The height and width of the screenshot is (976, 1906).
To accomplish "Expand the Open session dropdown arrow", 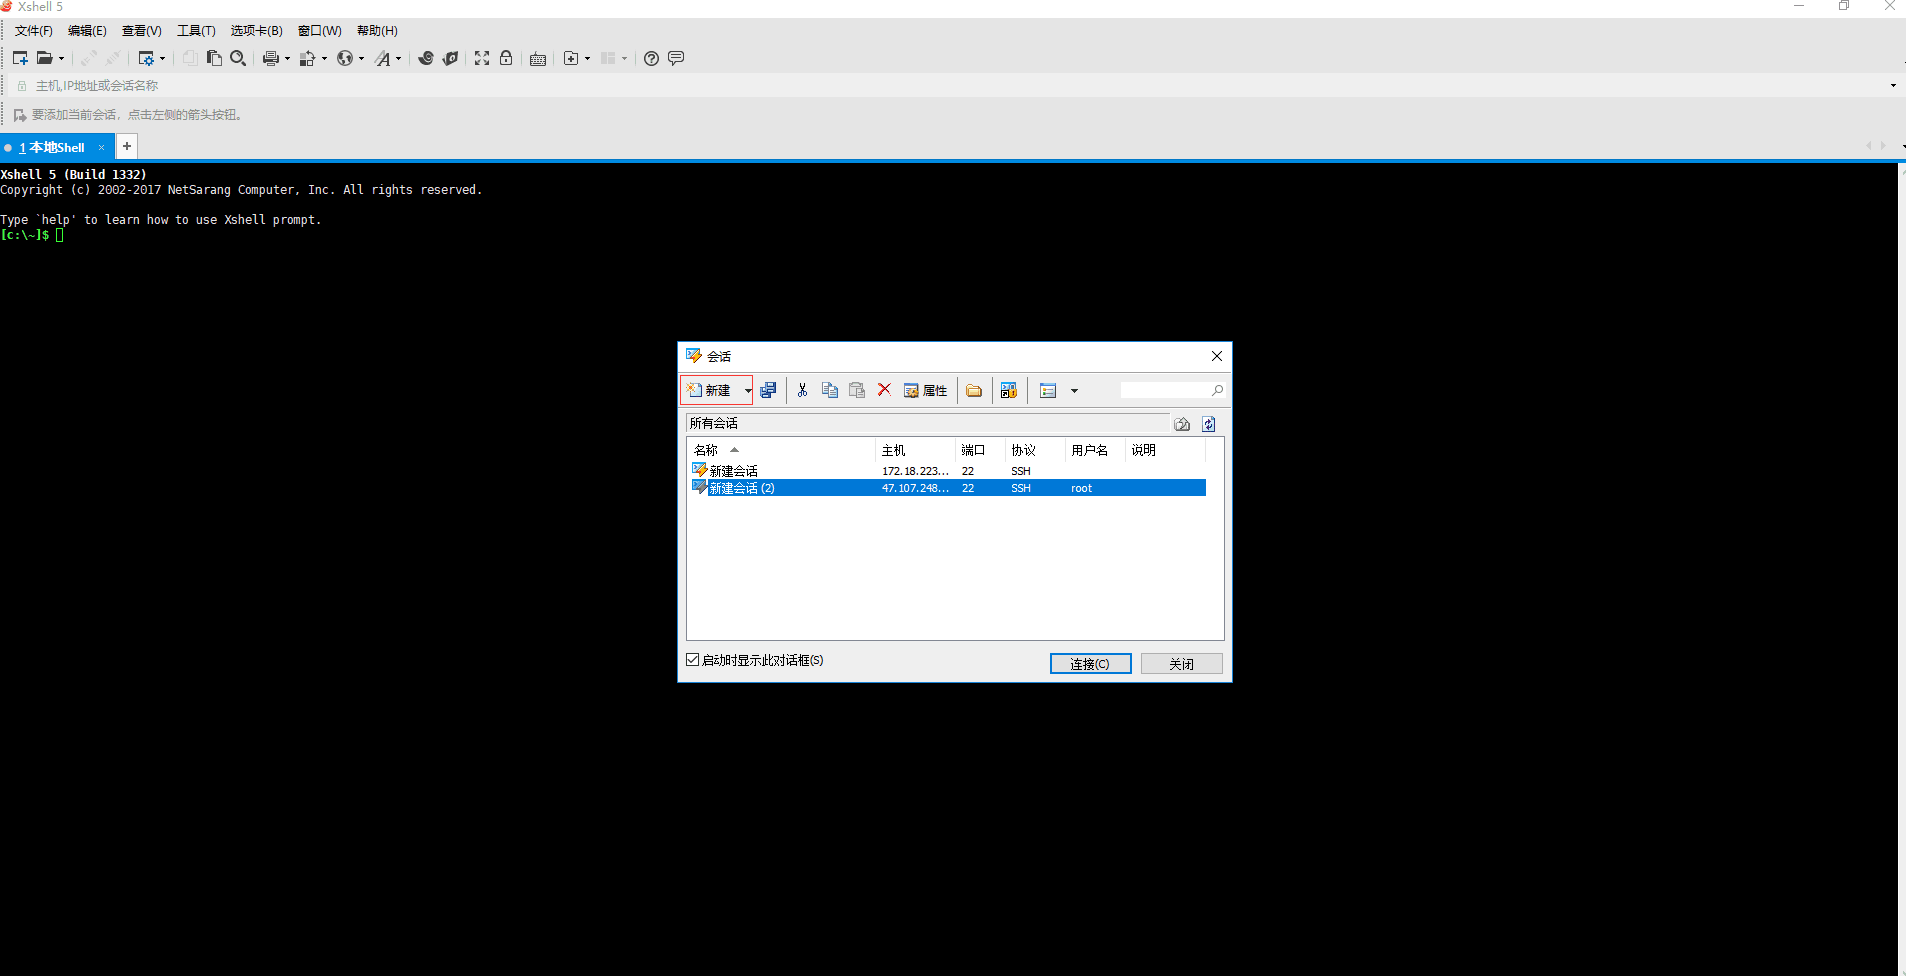I will click(61, 59).
